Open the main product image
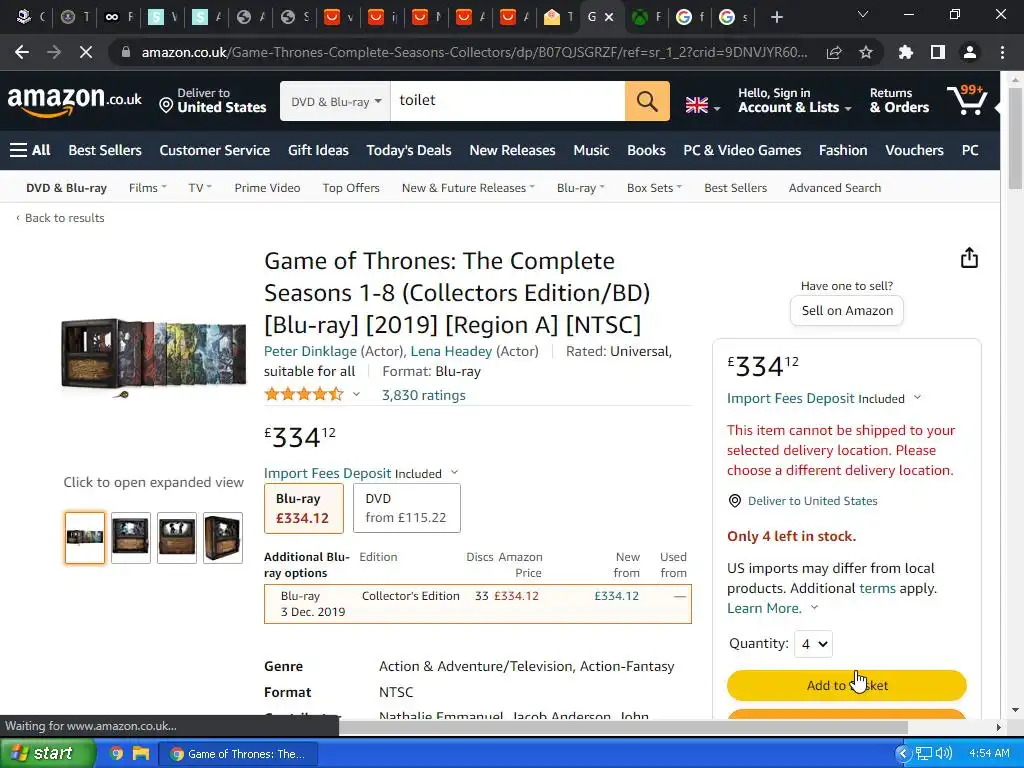This screenshot has width=1024, height=768. [x=153, y=358]
